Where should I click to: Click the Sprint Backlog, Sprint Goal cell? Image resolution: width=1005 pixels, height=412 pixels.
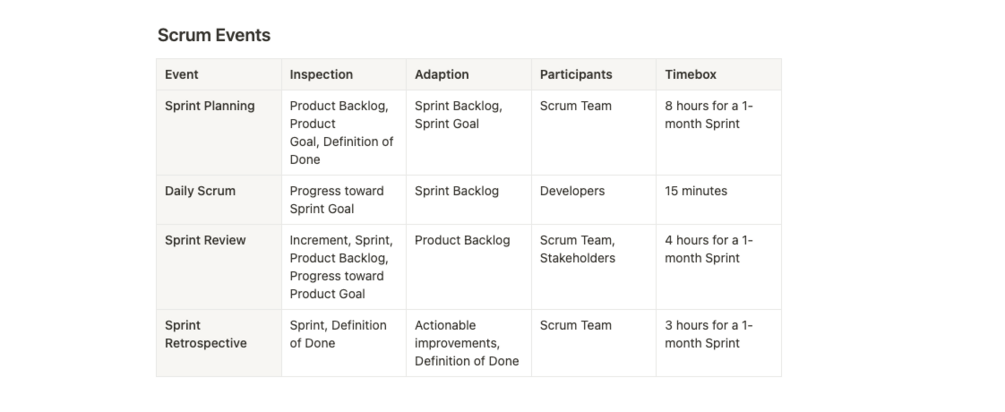point(458,115)
